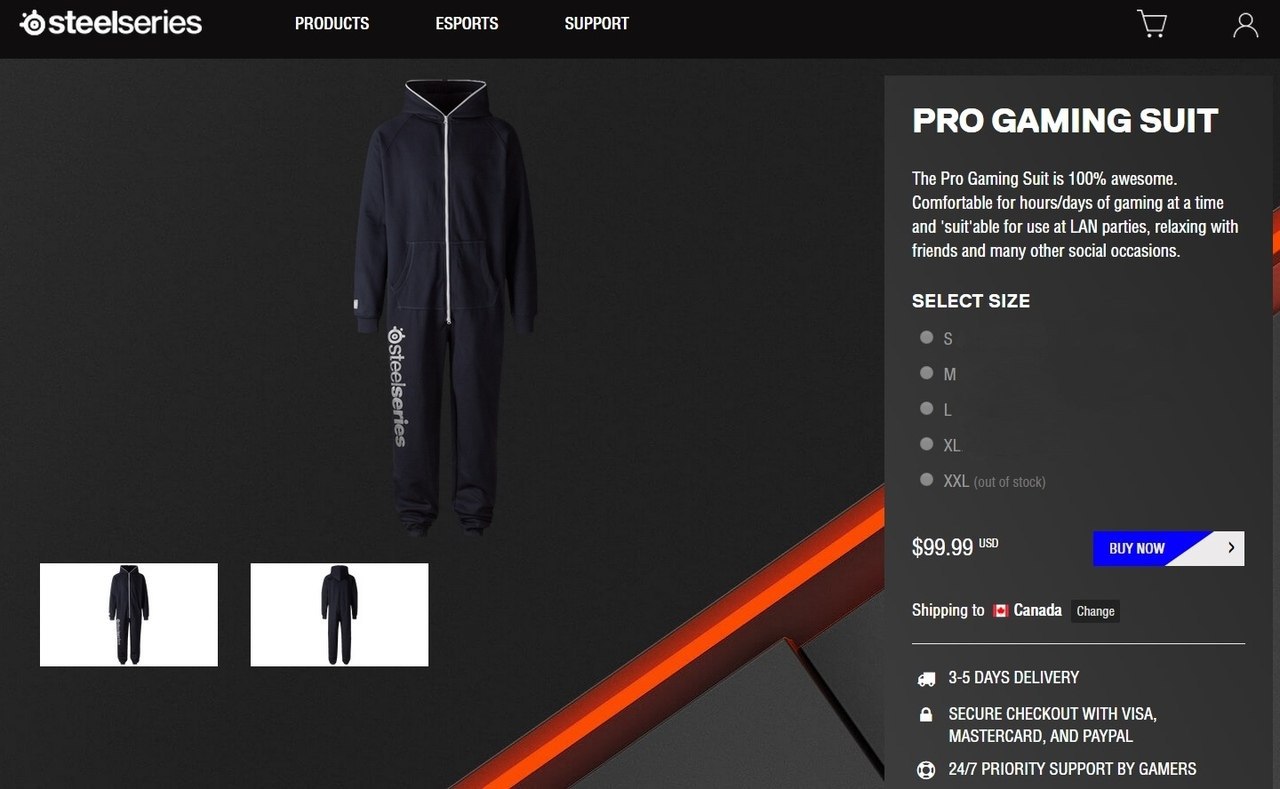Click the SteelSeries logo in header
This screenshot has height=789, width=1280.
pyautogui.click(x=111, y=23)
